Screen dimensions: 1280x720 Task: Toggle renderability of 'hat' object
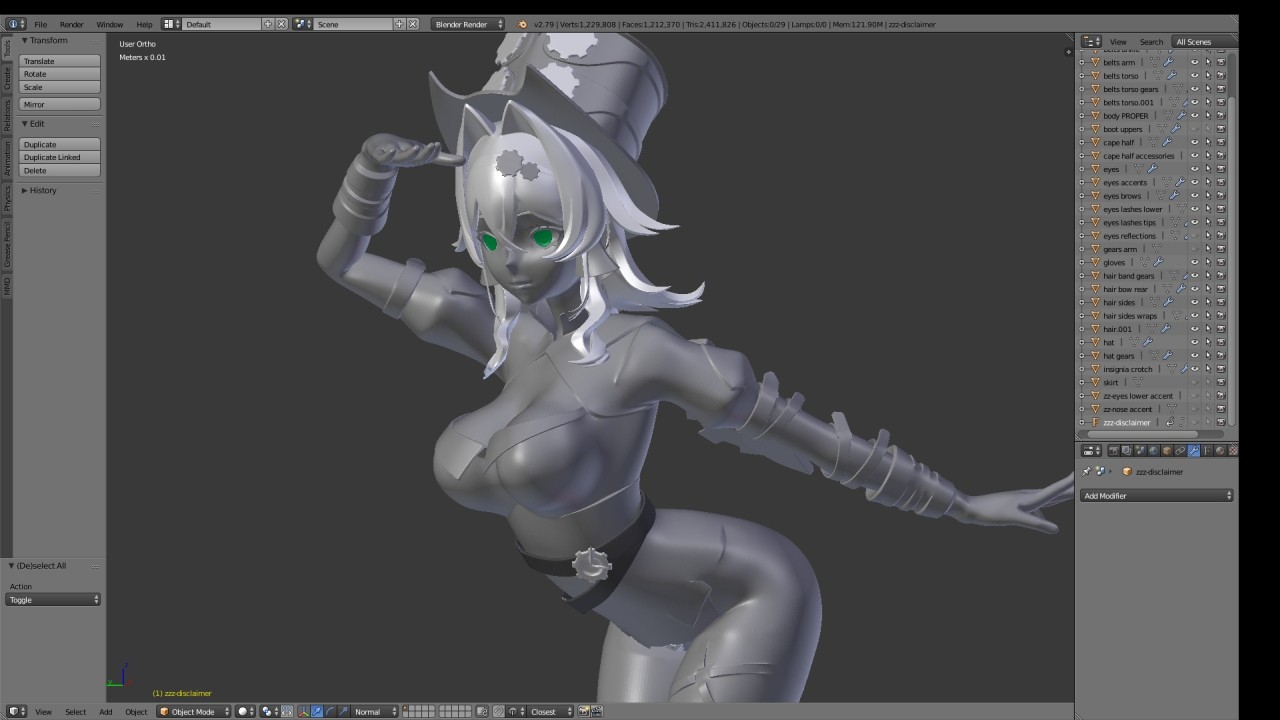tap(1221, 342)
